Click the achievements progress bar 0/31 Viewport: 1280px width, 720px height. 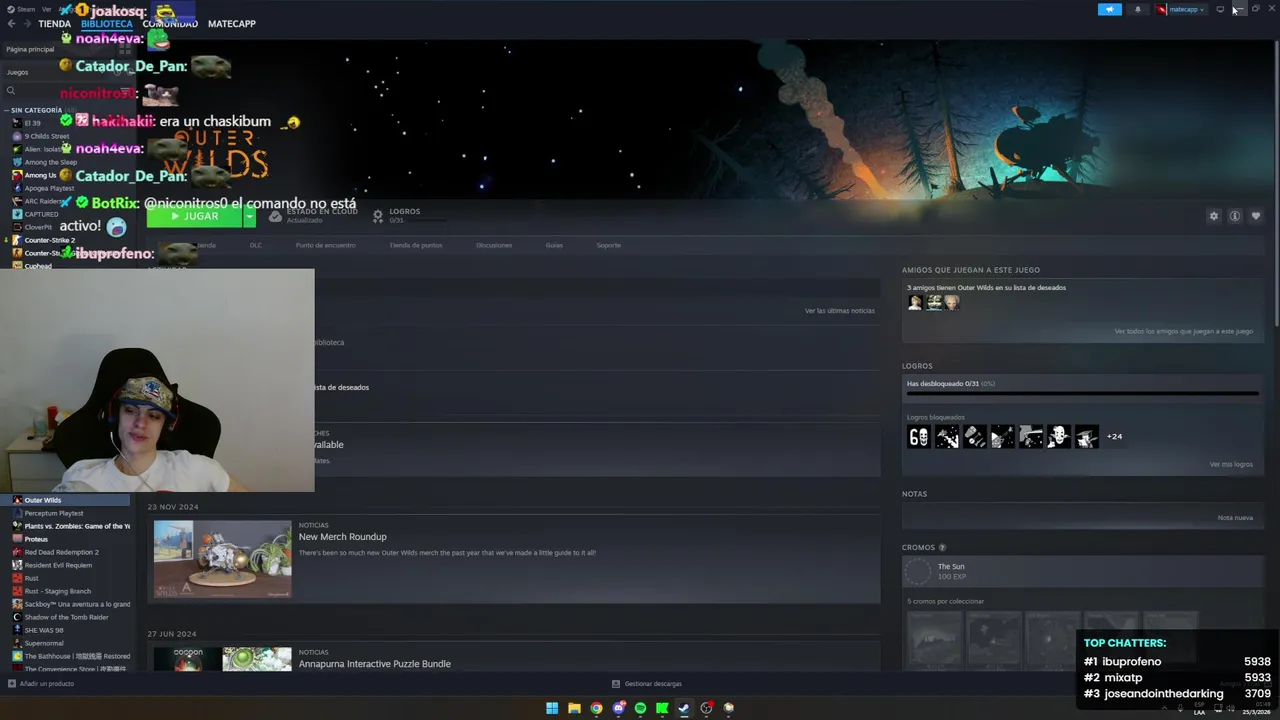pyautogui.click(x=1082, y=393)
